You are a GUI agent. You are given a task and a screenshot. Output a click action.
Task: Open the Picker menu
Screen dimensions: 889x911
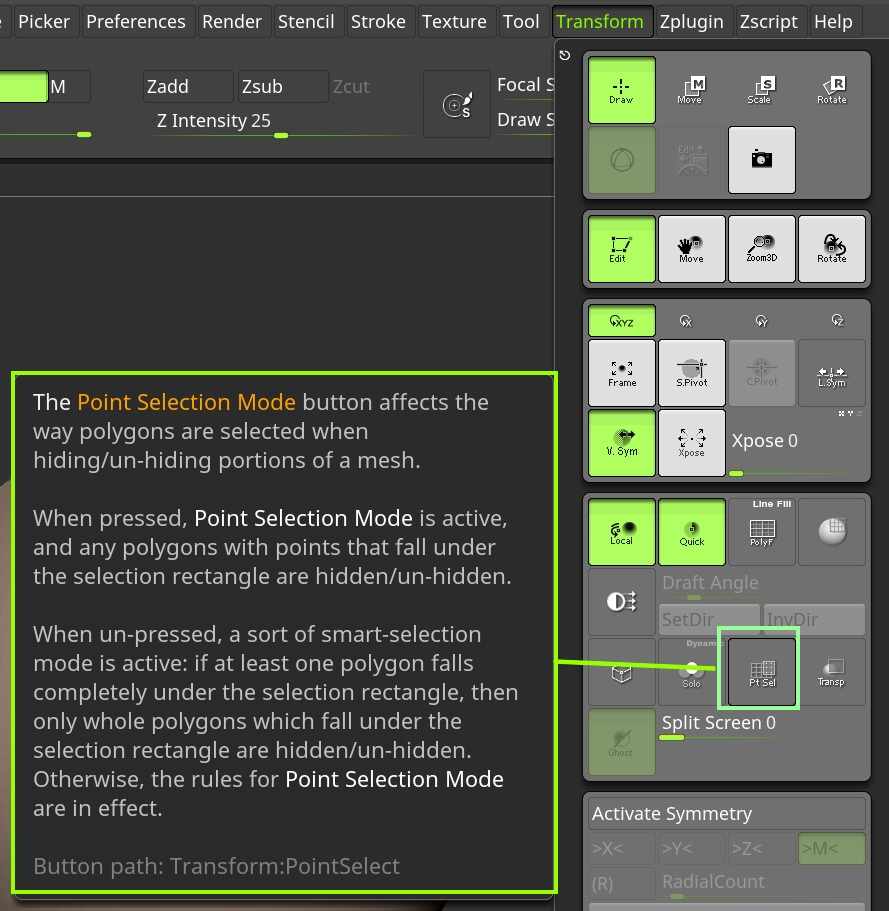tap(44, 21)
